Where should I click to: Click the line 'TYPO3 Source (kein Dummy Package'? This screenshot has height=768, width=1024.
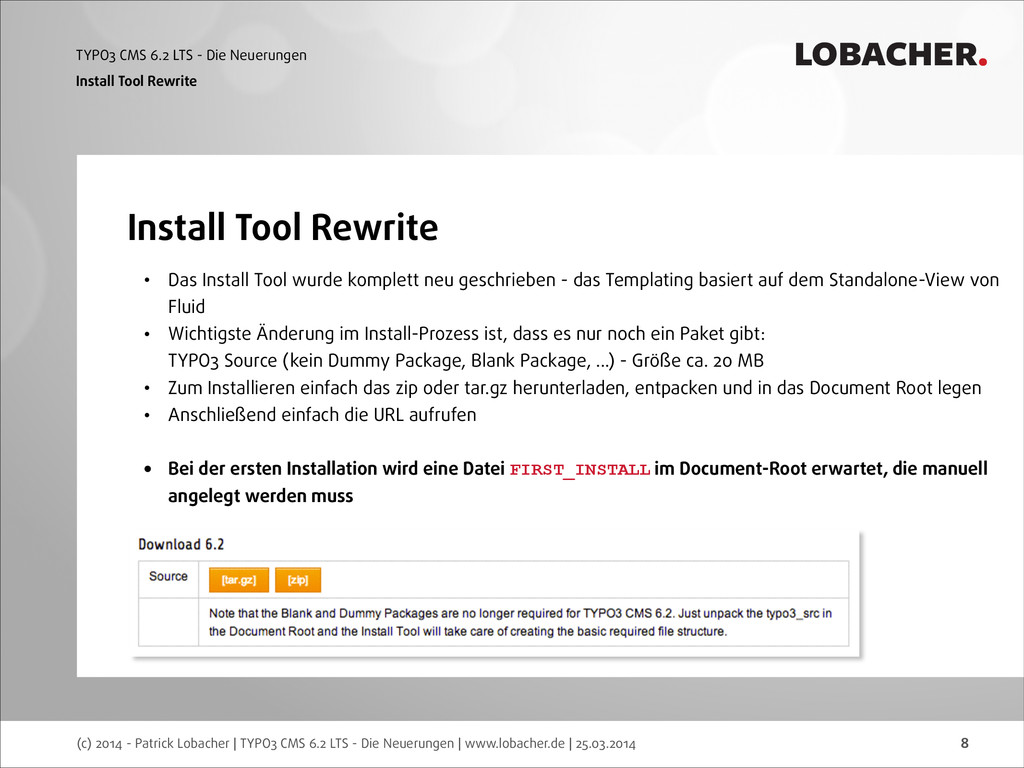[466, 361]
